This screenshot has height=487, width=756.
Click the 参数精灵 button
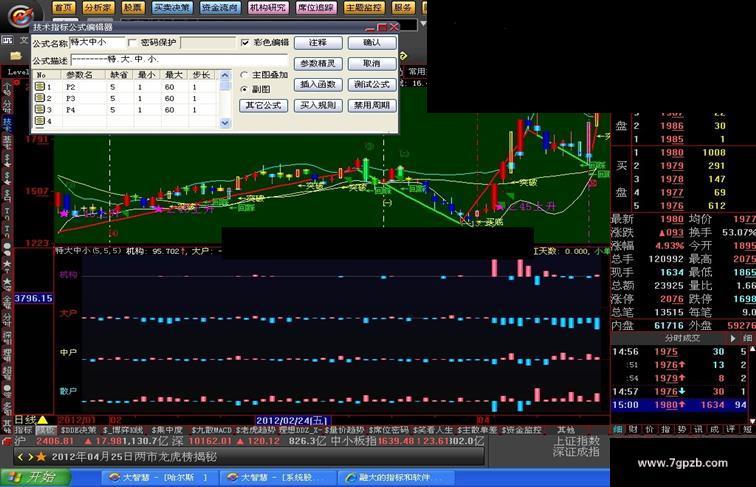(x=318, y=64)
